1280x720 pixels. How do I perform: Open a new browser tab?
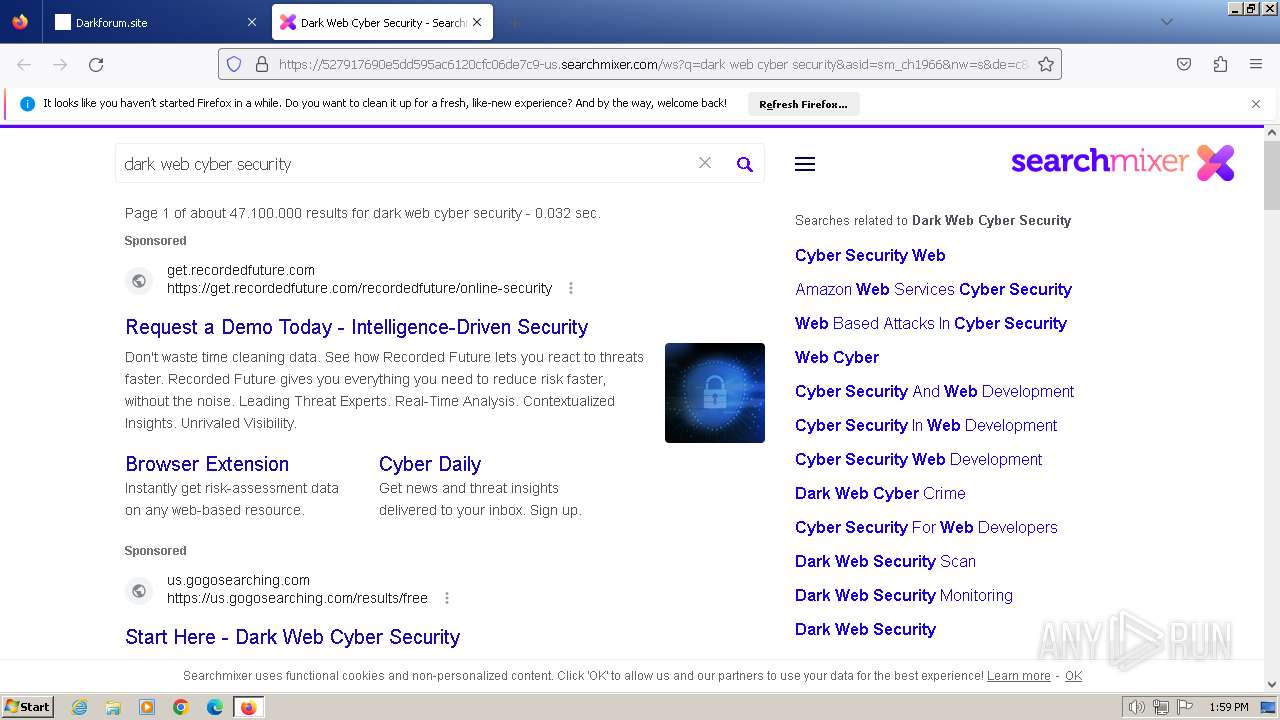(514, 22)
